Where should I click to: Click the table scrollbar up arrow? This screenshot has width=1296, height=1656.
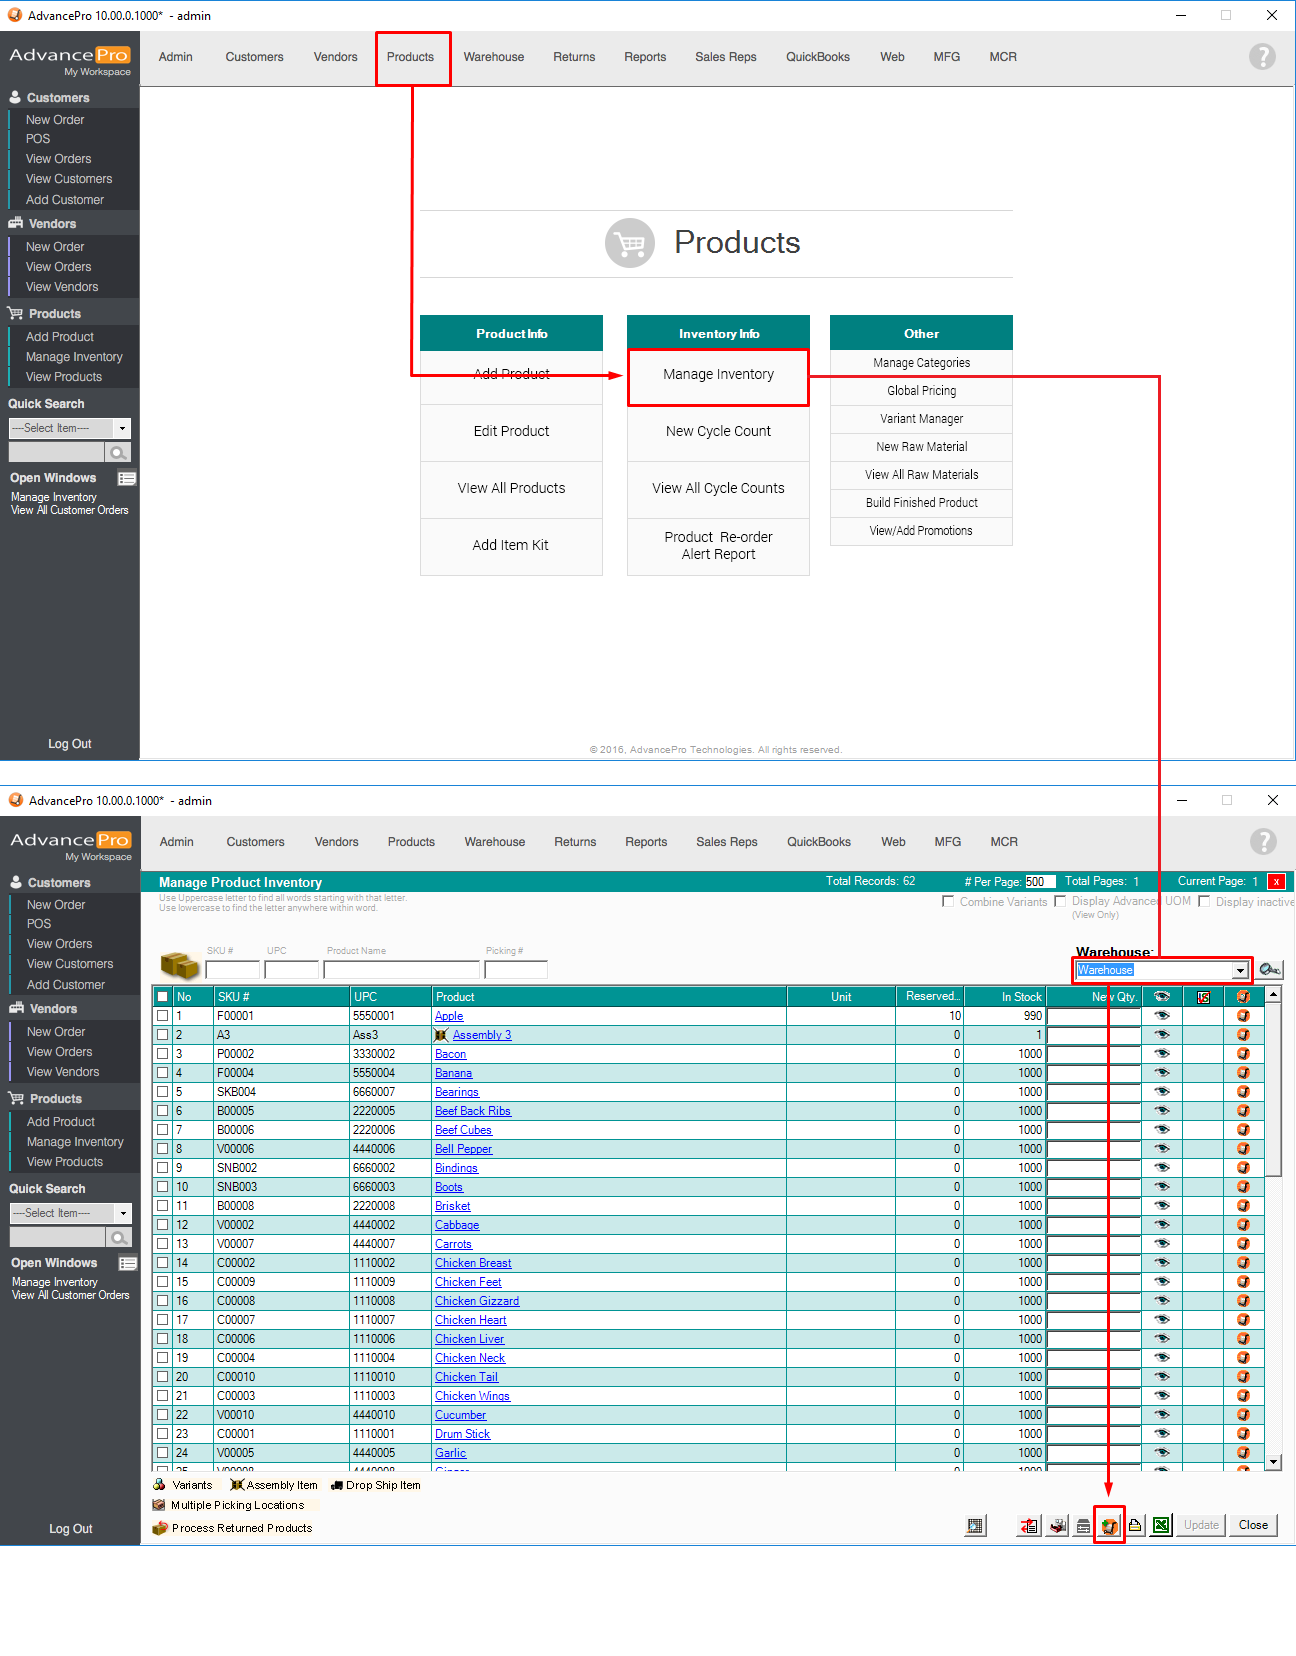pyautogui.click(x=1273, y=994)
